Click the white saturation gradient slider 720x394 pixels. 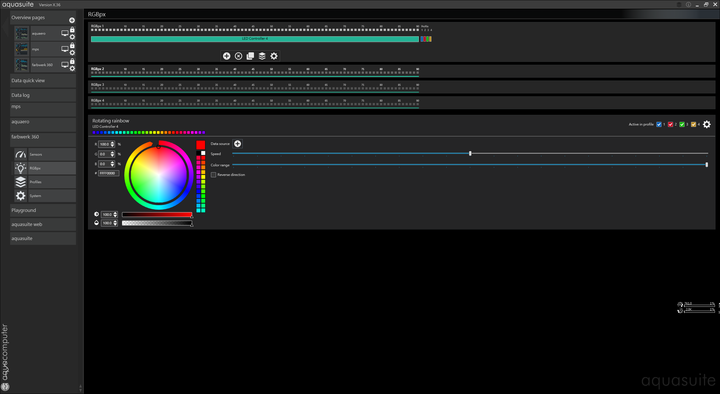pyautogui.click(x=157, y=223)
